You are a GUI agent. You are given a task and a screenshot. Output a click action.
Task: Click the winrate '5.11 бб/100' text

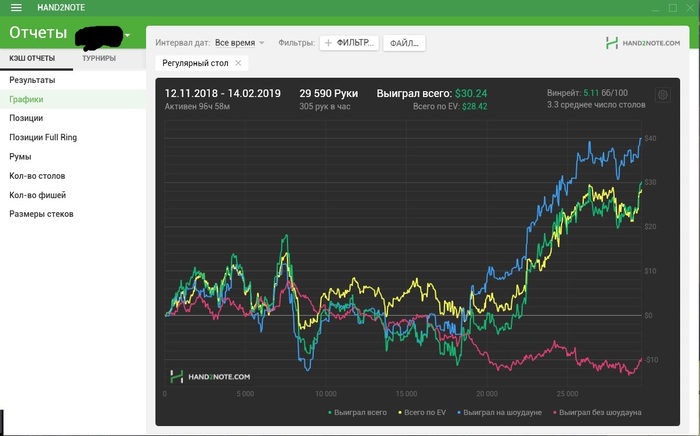(x=605, y=93)
